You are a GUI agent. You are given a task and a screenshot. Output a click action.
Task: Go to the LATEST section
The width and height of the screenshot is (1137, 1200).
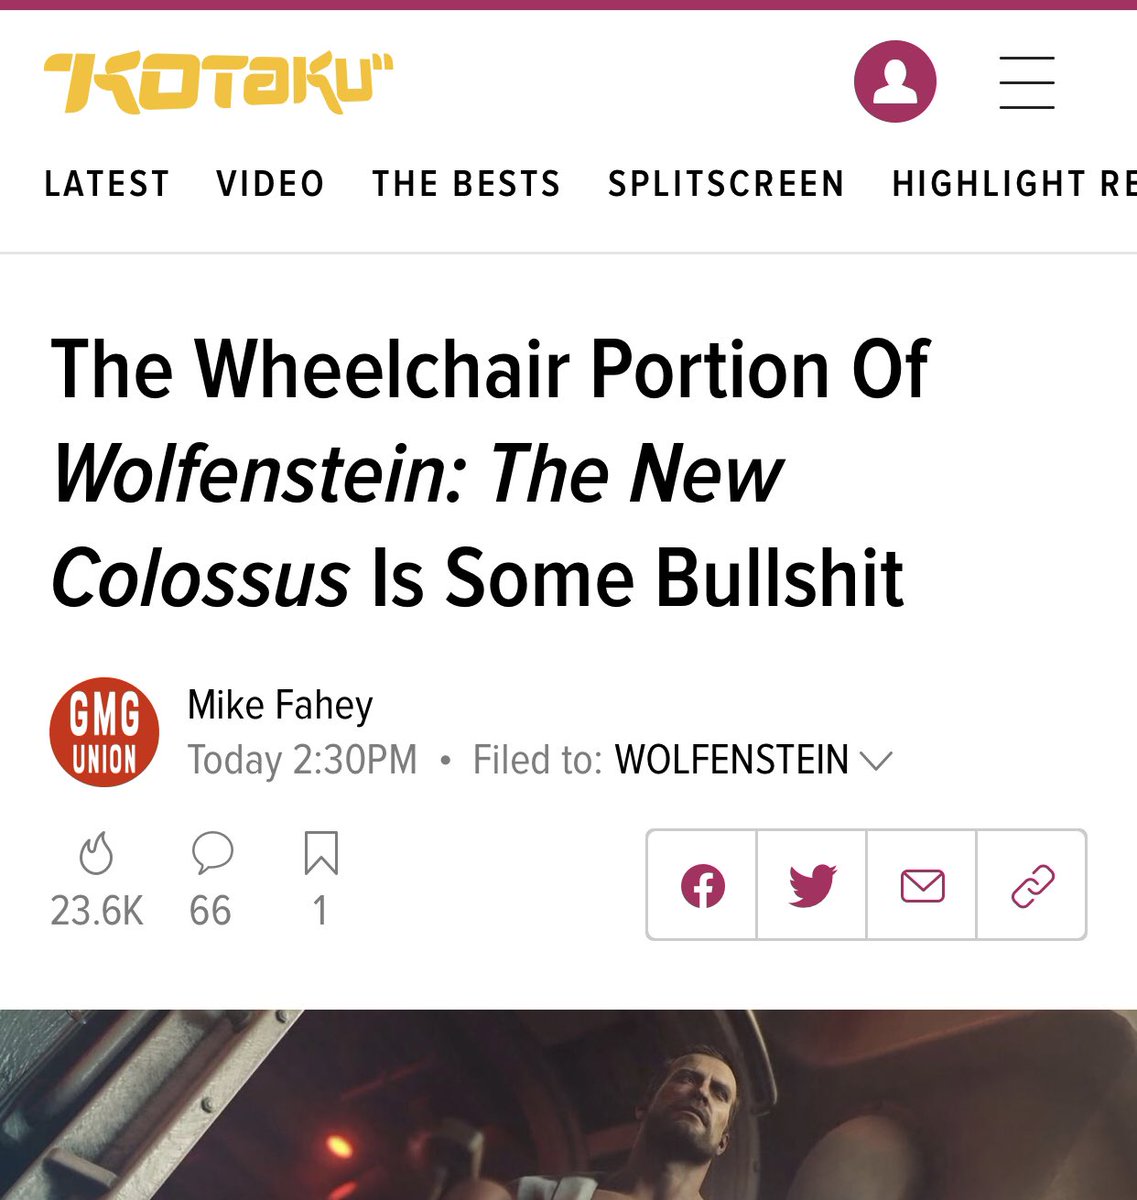coord(107,184)
